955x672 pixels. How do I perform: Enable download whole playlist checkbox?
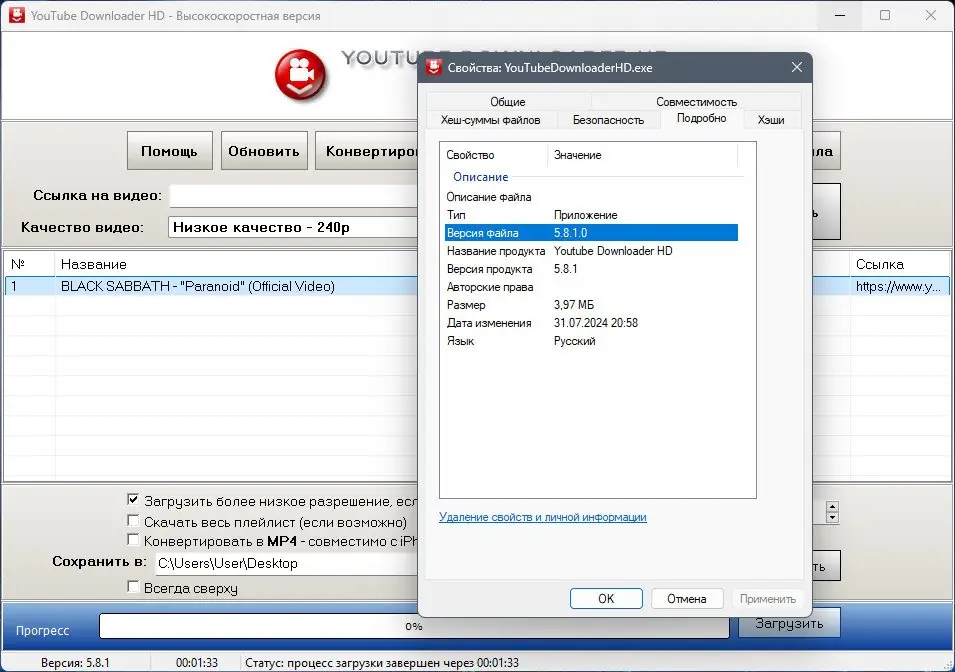[x=133, y=520]
